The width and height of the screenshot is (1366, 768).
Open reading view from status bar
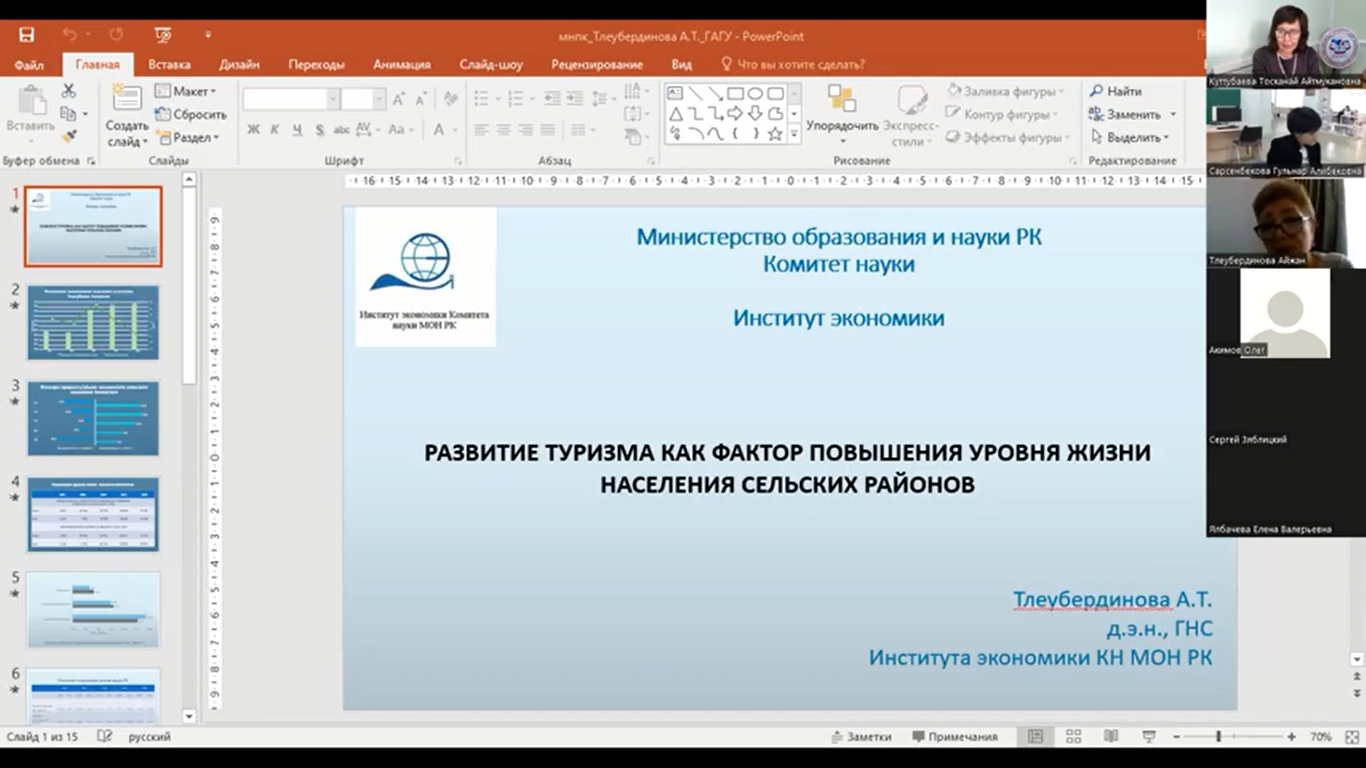(x=1110, y=736)
